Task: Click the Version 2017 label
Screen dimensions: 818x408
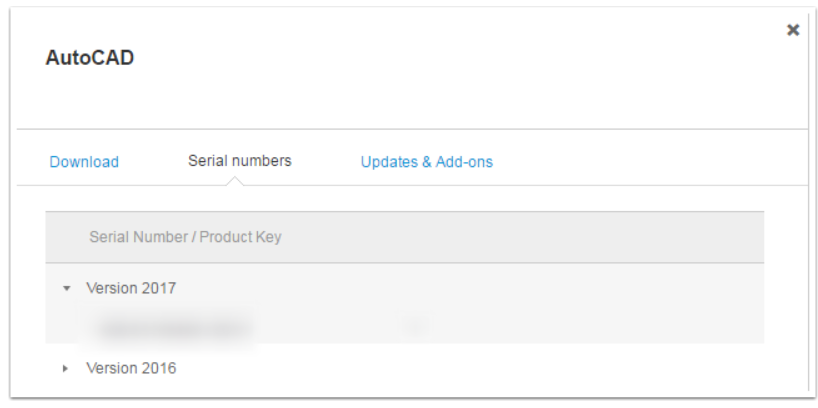Action: click(x=131, y=289)
